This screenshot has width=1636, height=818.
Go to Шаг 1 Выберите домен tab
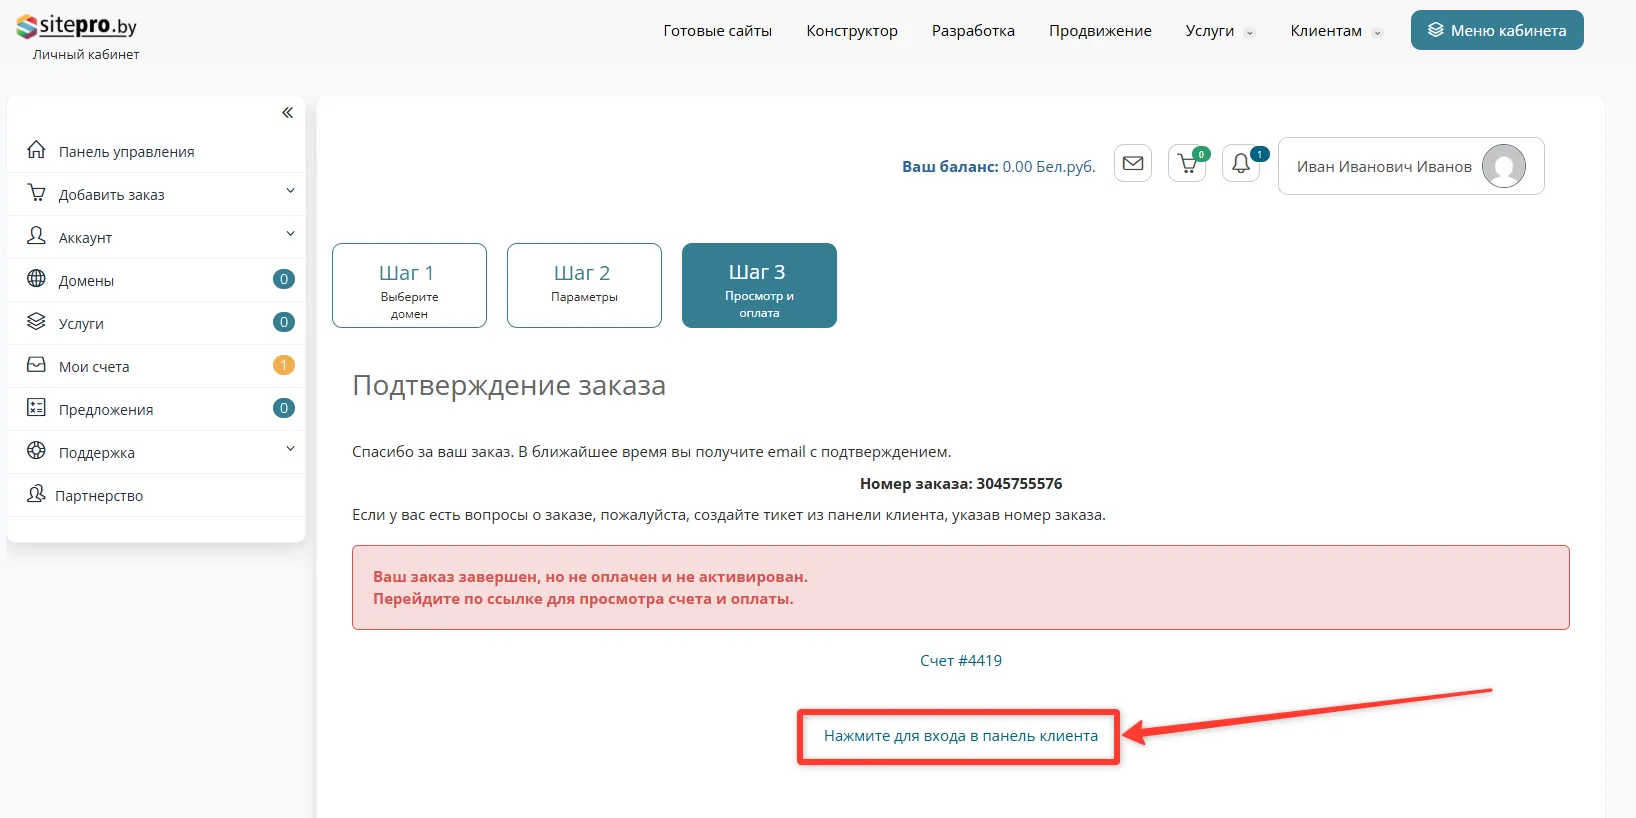[409, 285]
